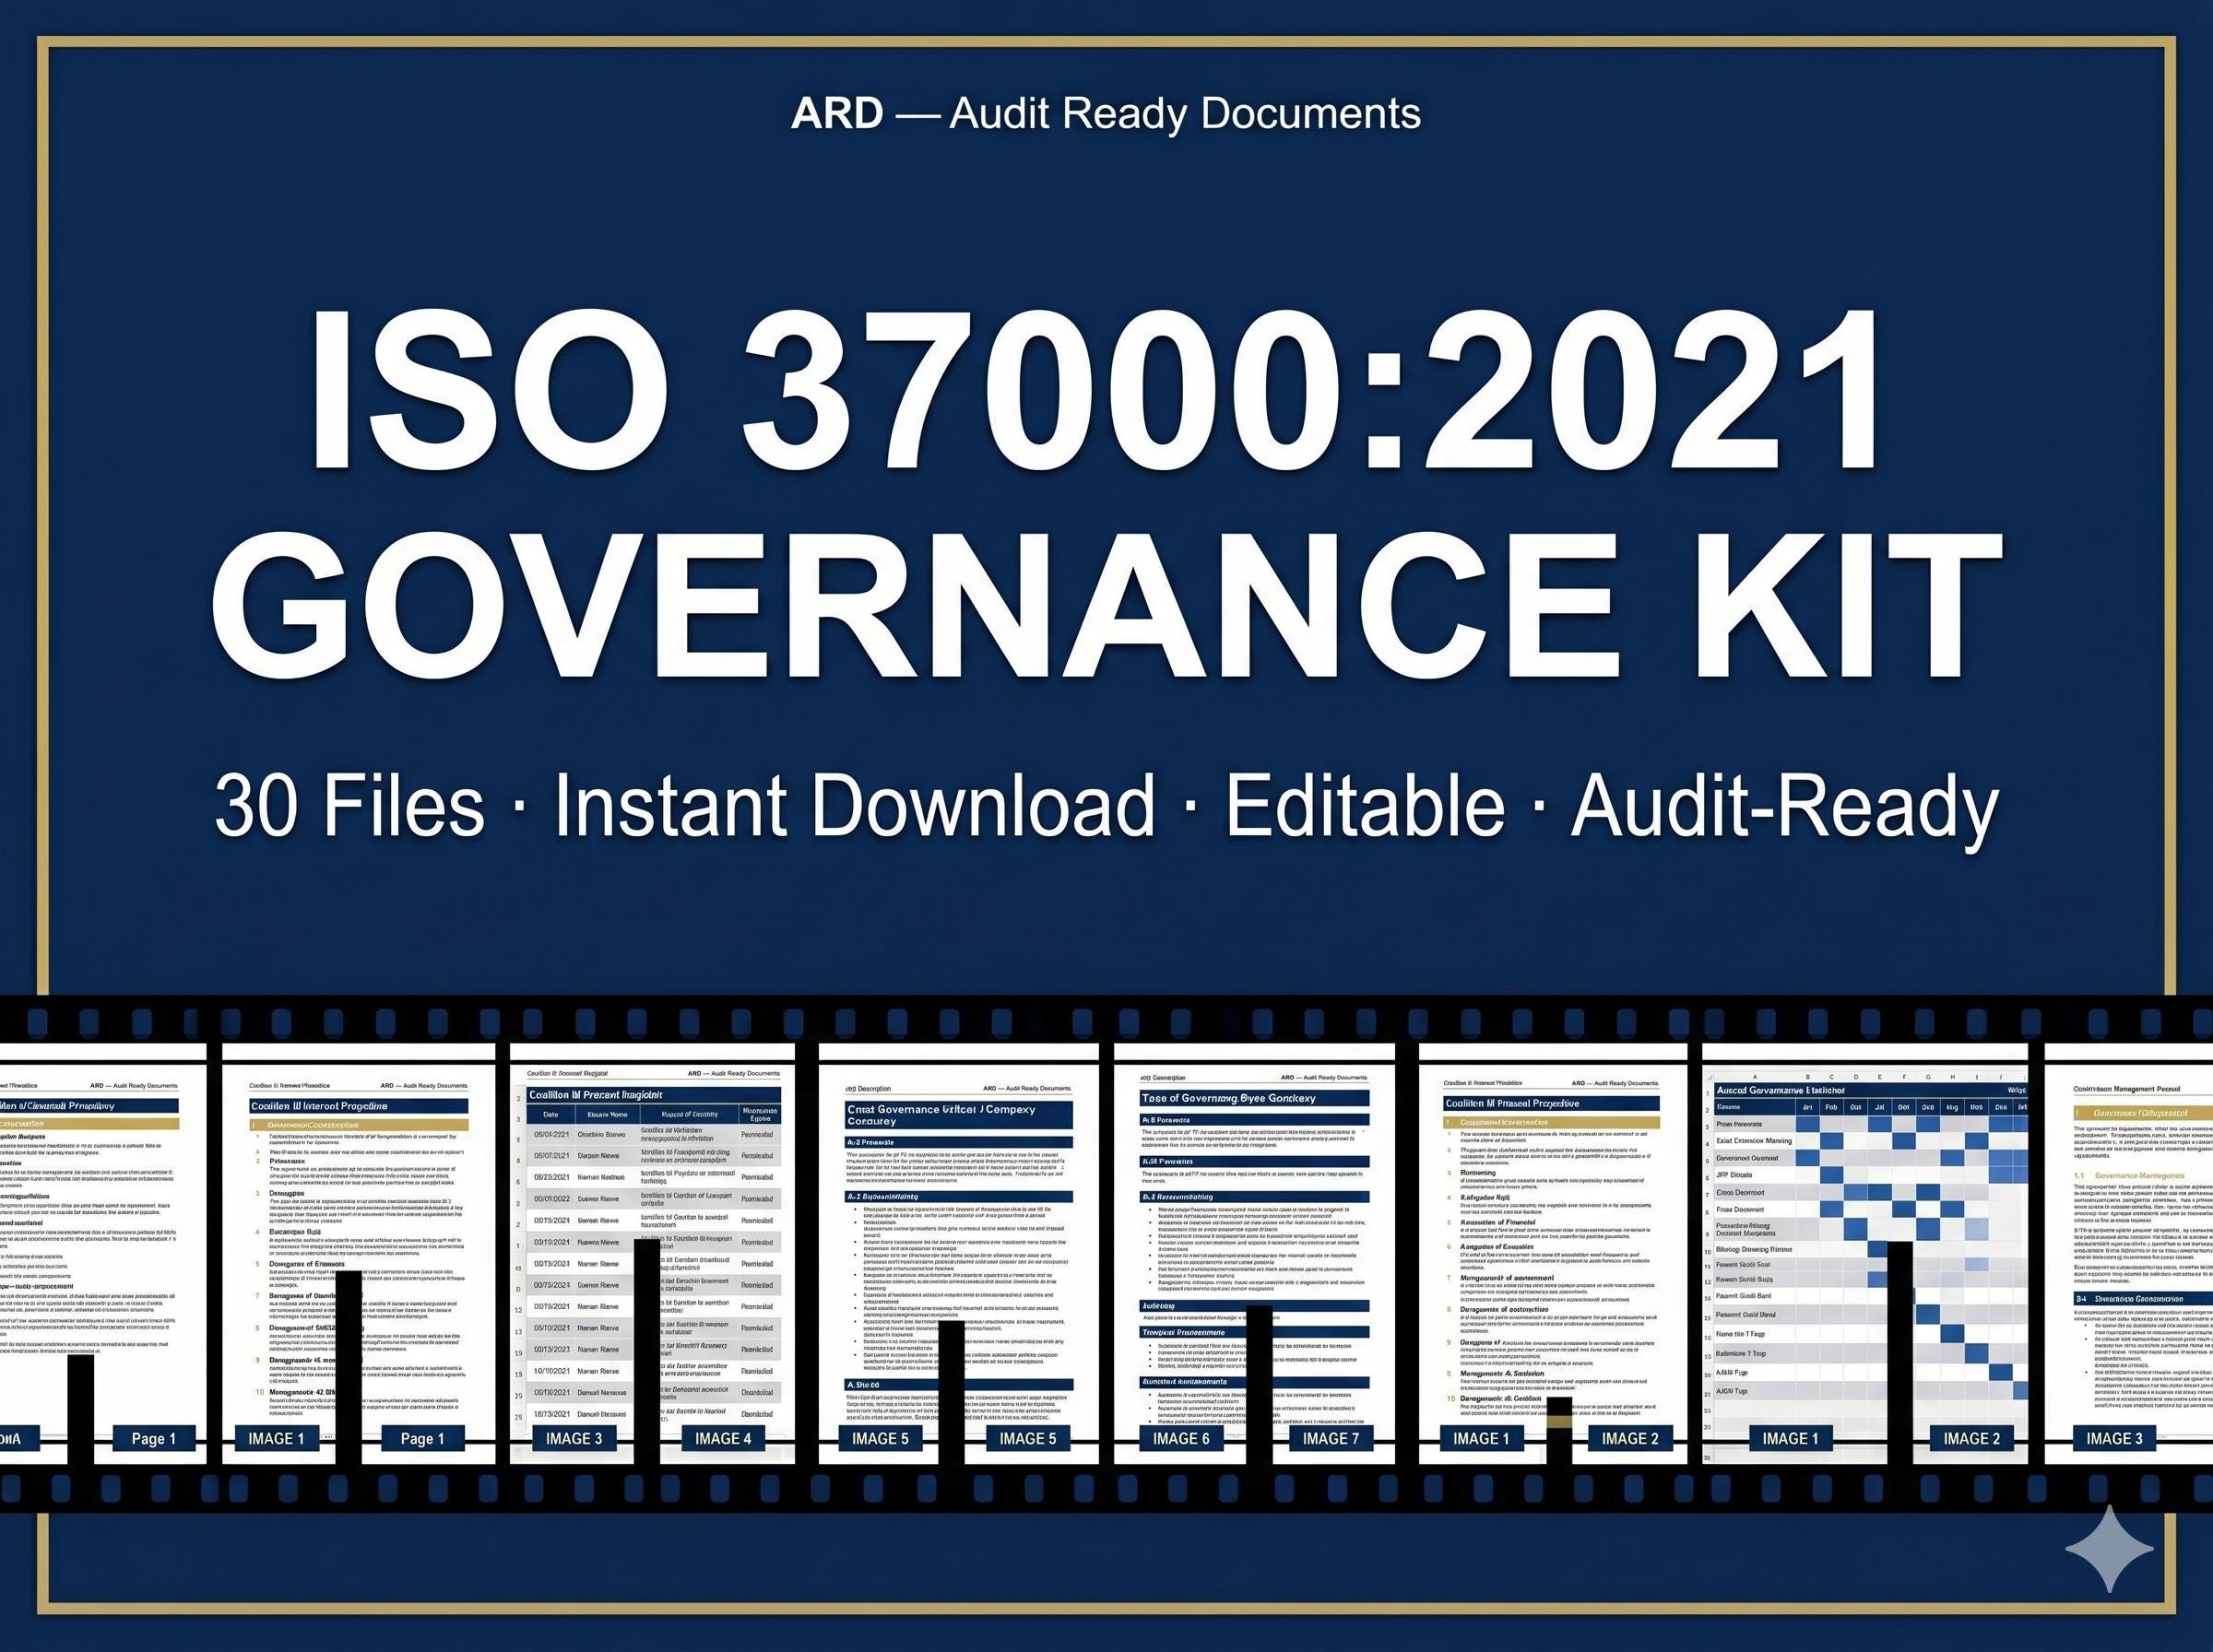Click the Feb column header in spreadsheet preview
The height and width of the screenshot is (1652, 2213).
(1831, 1107)
